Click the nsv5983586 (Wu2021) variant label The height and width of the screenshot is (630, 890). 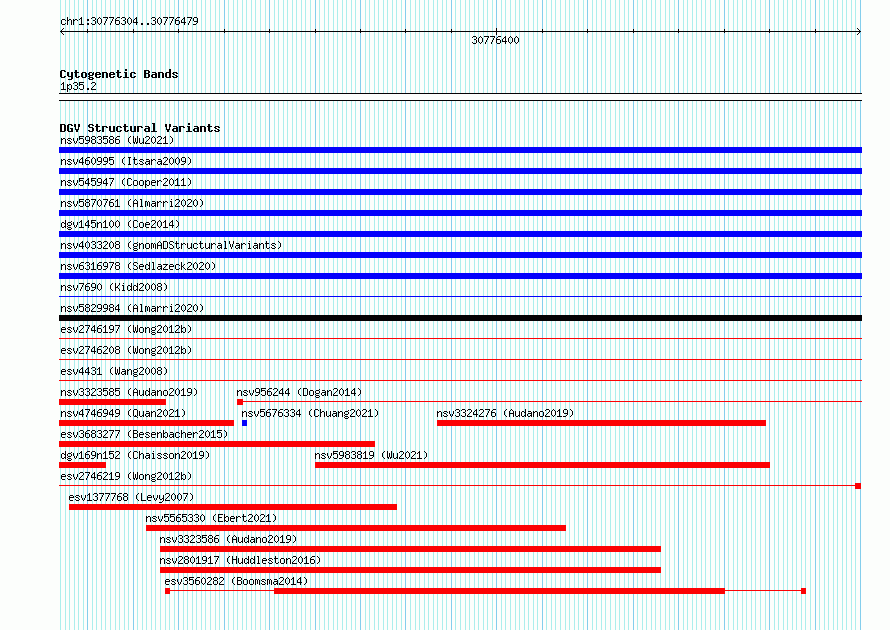[117, 140]
